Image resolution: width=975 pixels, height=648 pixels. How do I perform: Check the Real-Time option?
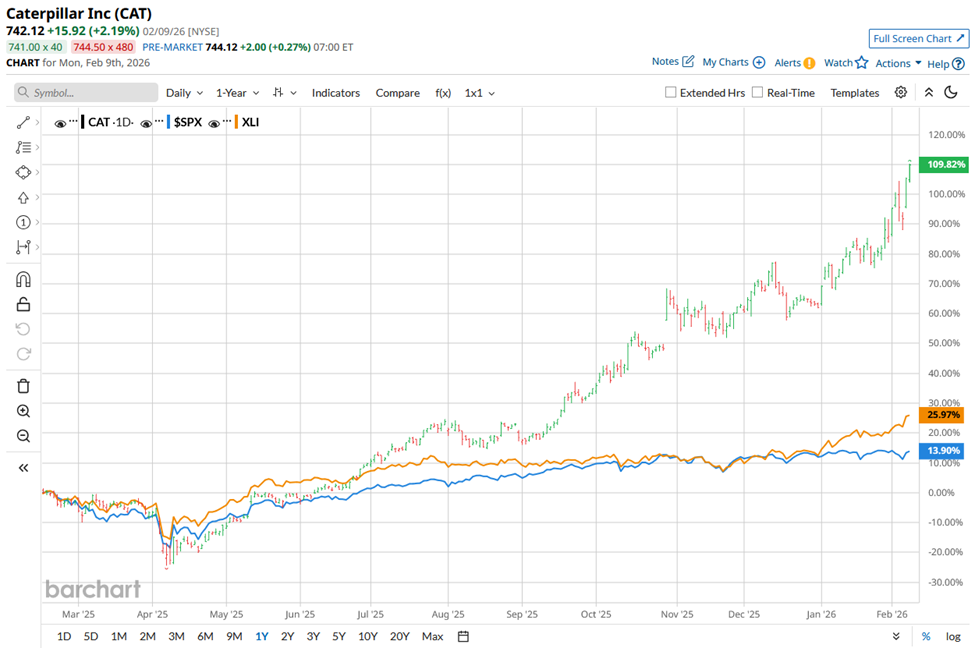pos(757,93)
